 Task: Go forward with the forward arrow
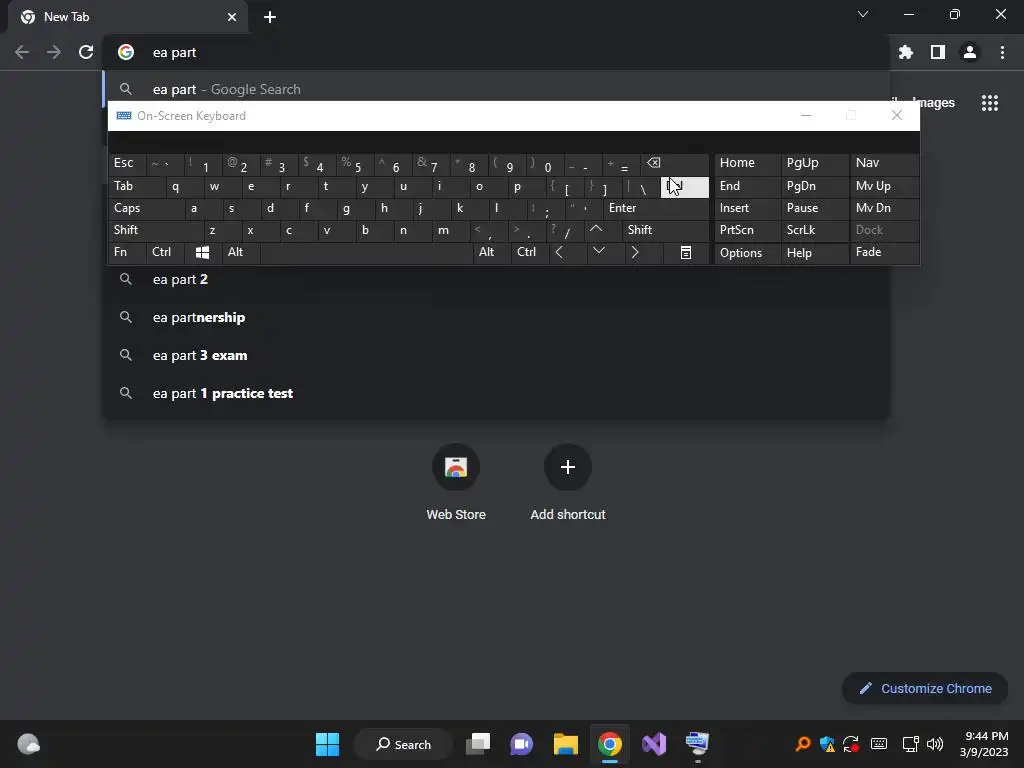(54, 52)
